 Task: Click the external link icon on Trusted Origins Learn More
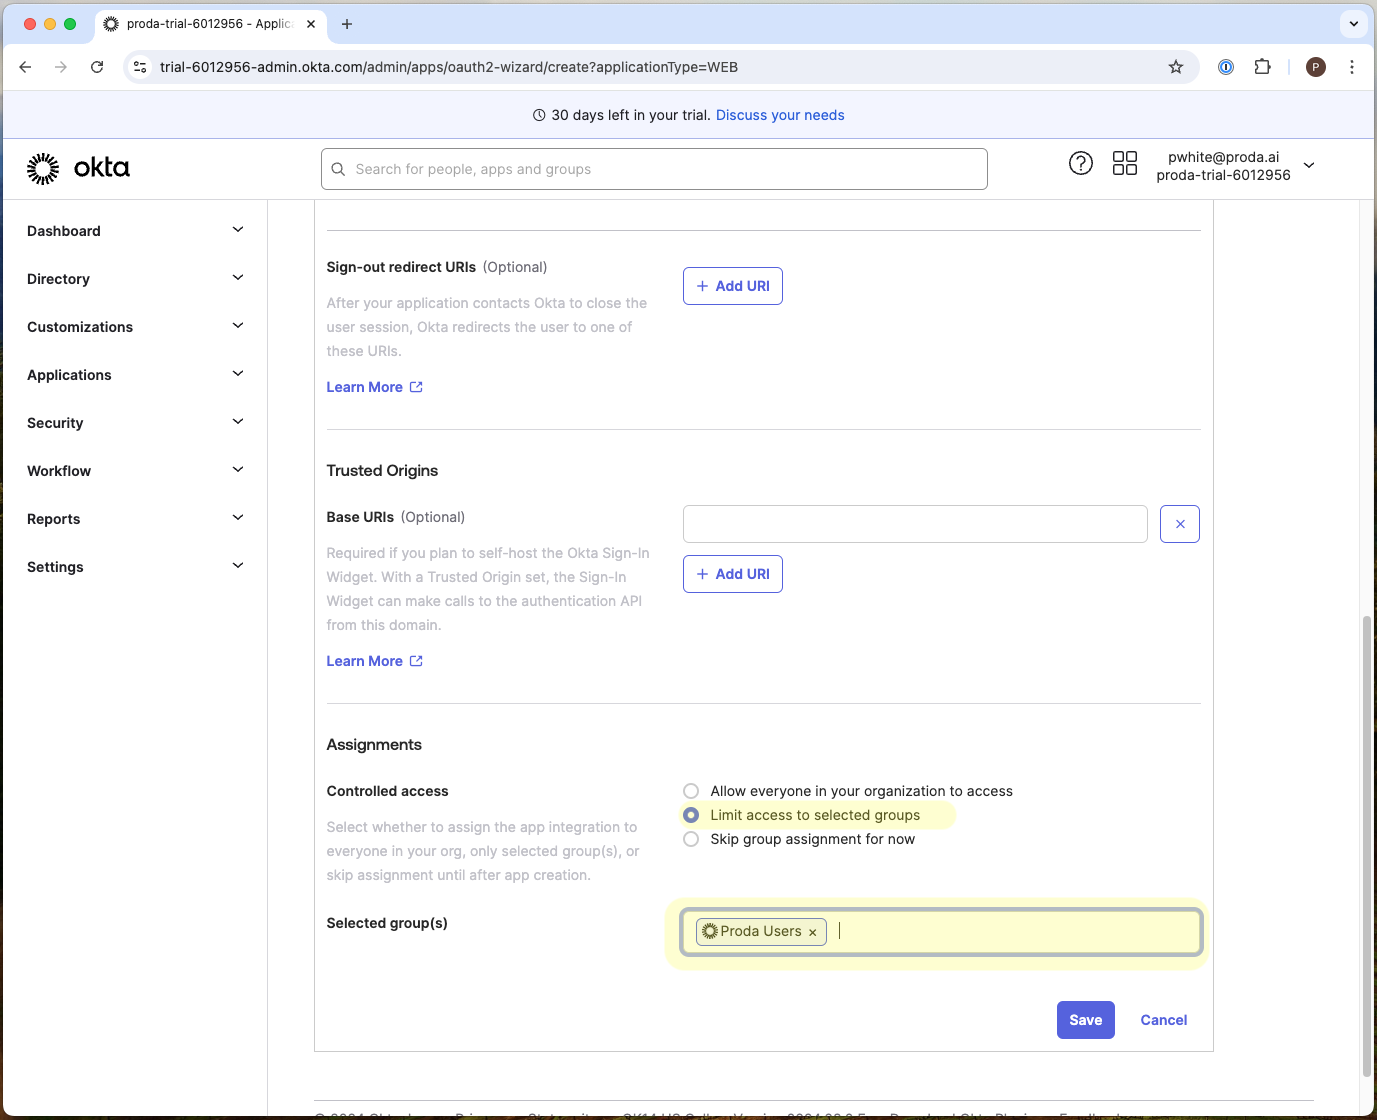pos(415,660)
